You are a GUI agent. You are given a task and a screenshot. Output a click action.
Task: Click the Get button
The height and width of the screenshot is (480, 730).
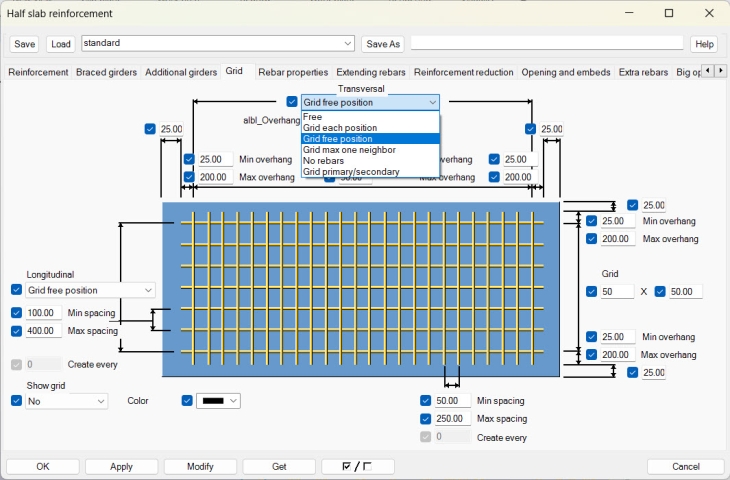279,467
